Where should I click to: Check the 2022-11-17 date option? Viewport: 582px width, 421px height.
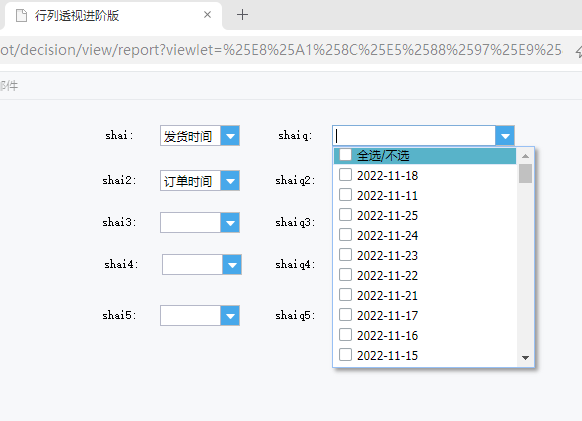click(345, 315)
